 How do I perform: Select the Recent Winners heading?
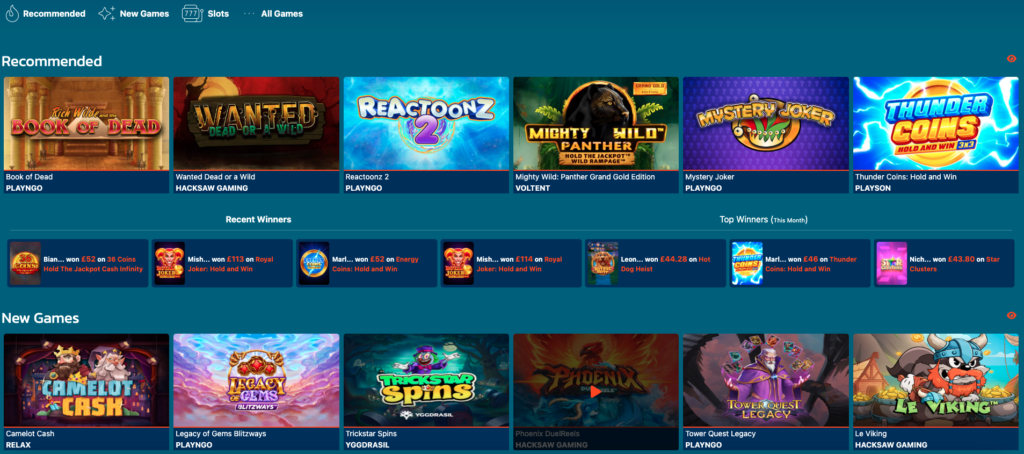(x=259, y=219)
